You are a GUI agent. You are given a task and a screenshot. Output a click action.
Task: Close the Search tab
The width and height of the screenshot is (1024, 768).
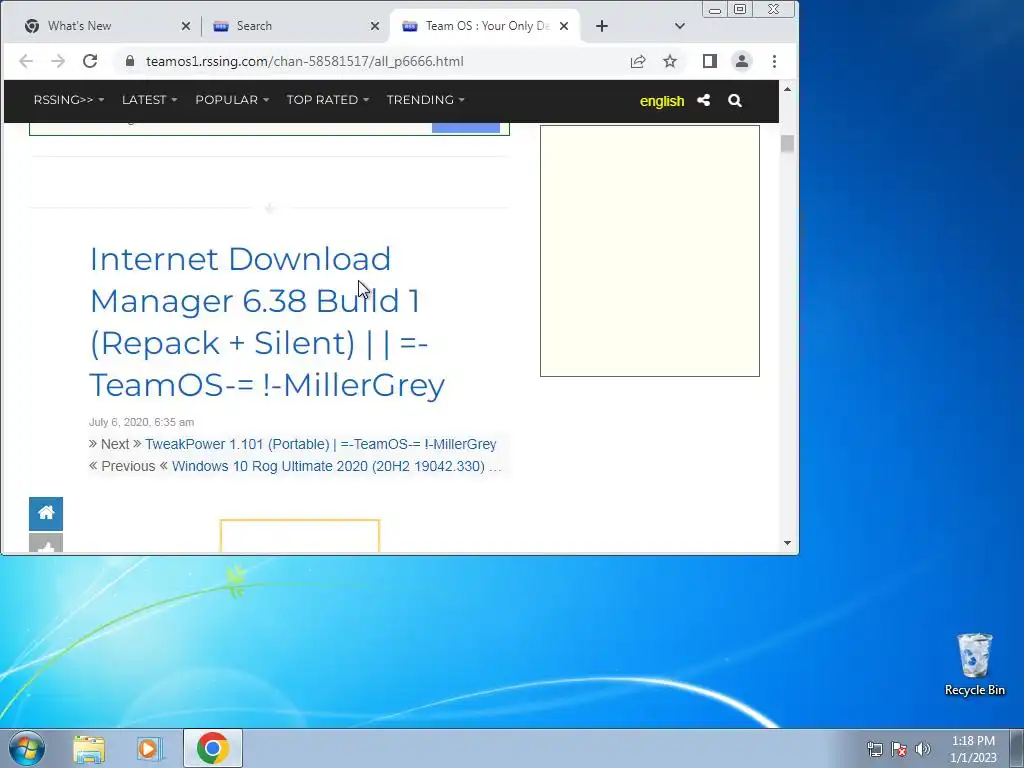coord(375,26)
